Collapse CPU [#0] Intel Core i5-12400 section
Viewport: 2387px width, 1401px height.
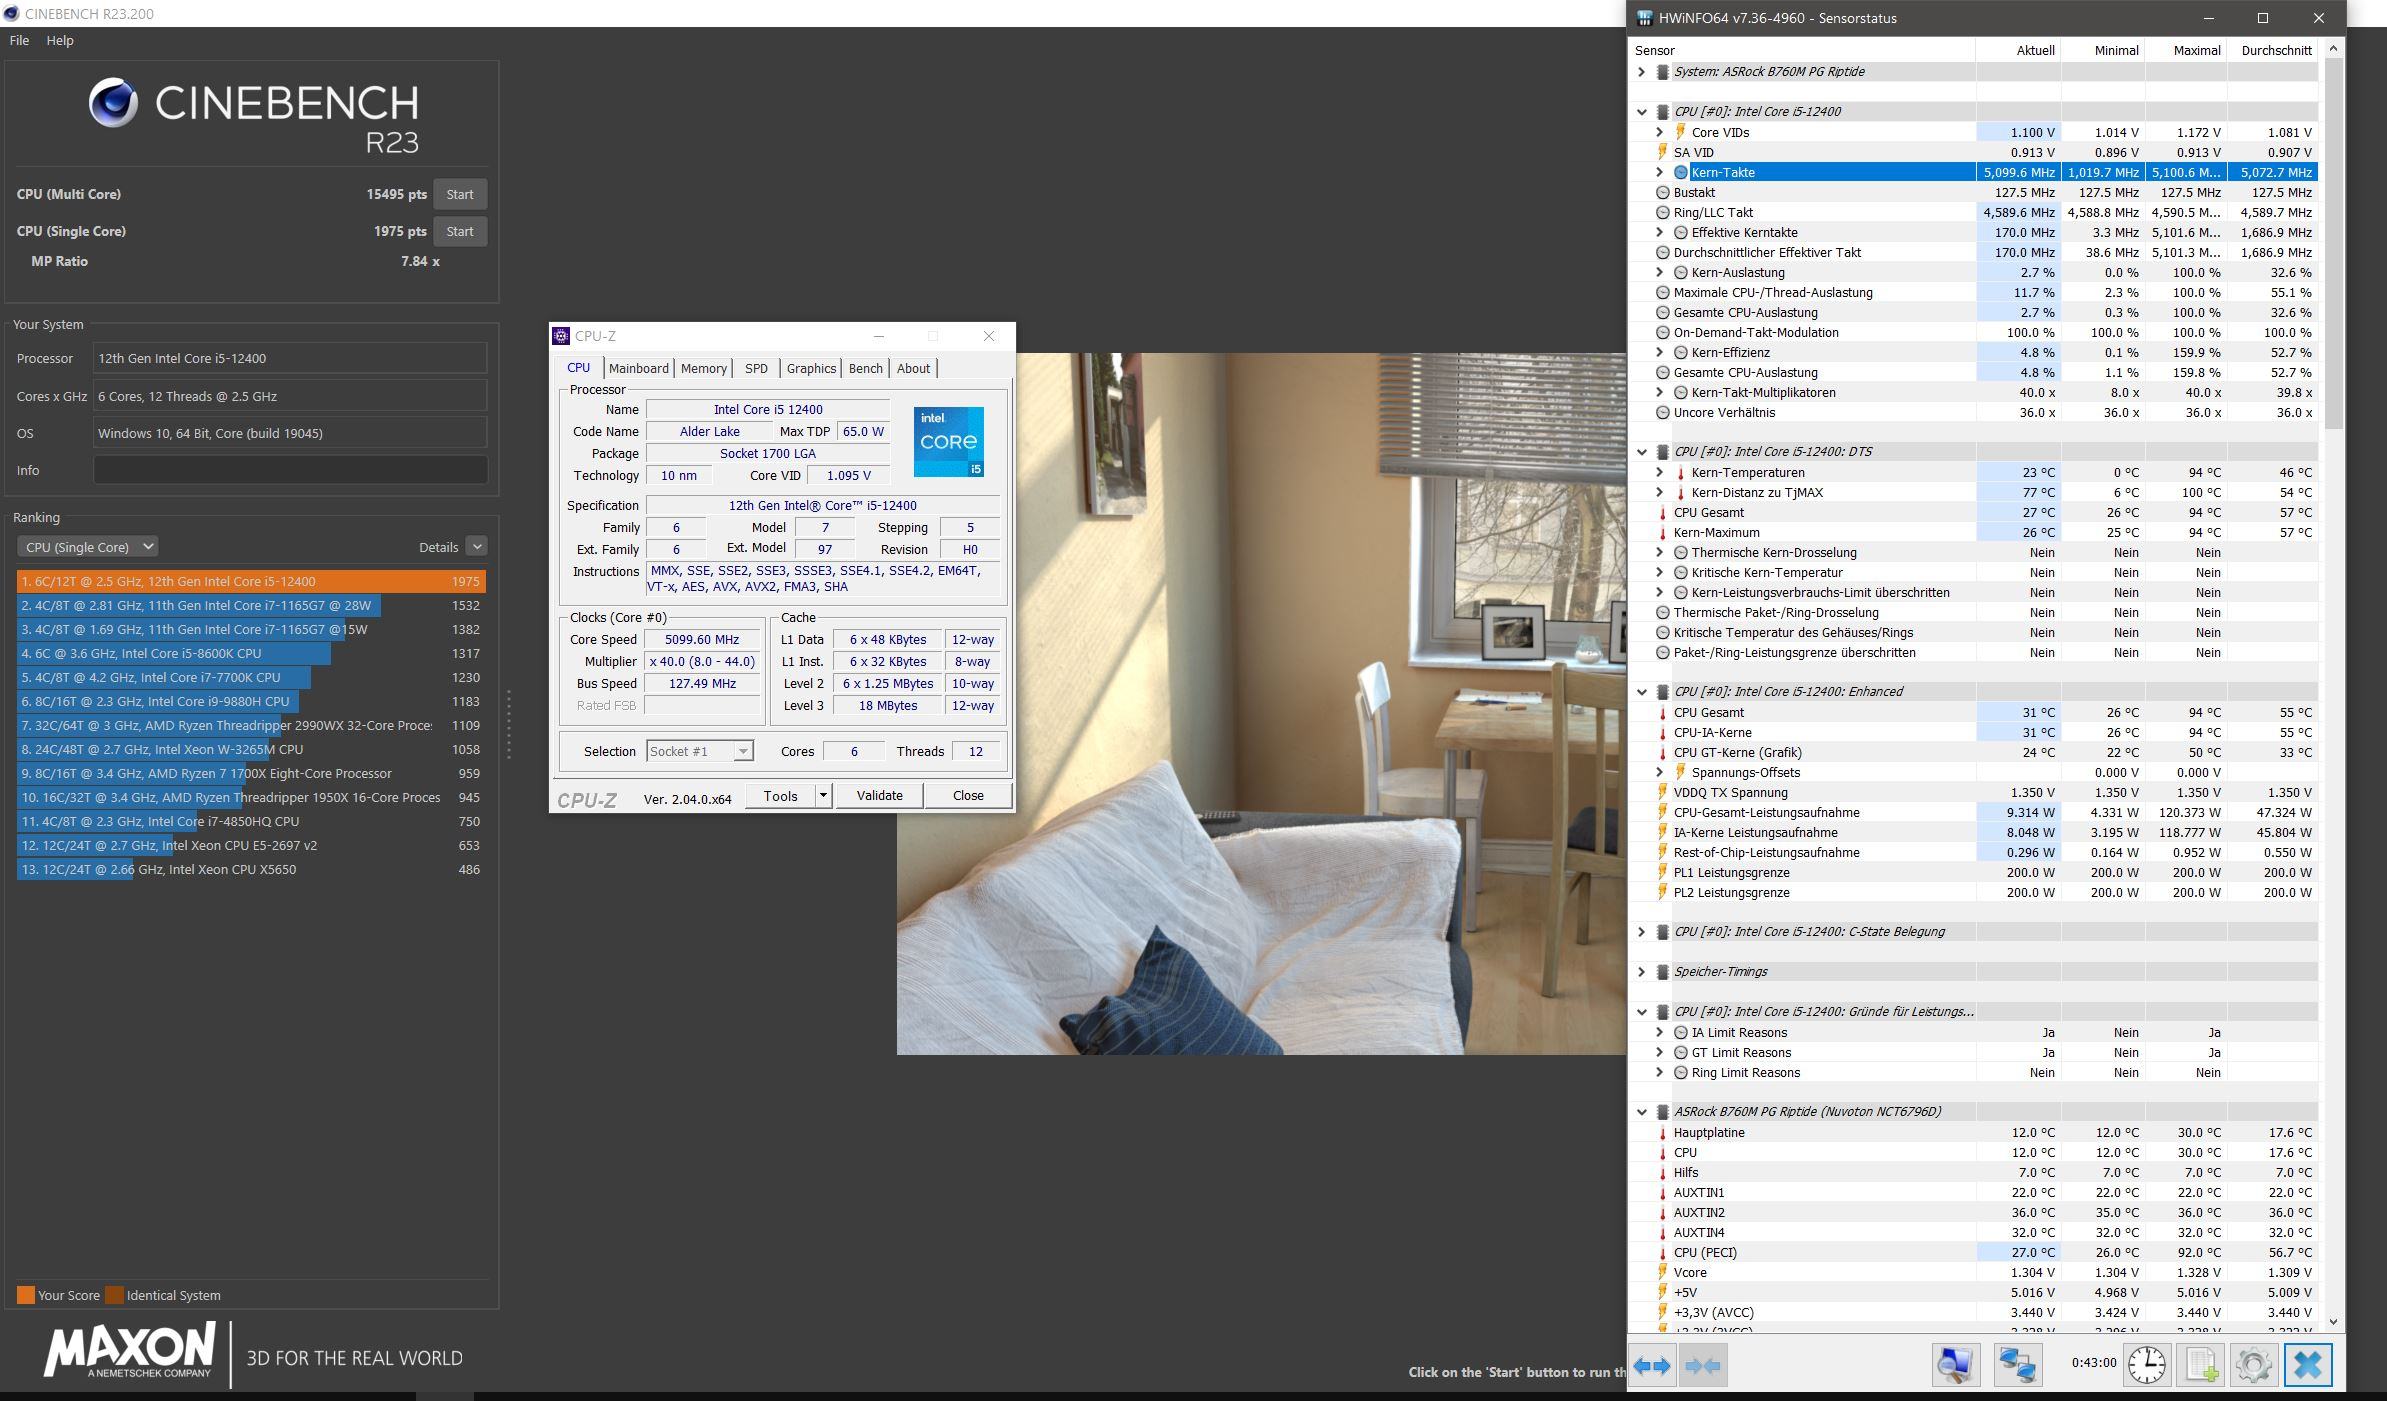(1641, 112)
